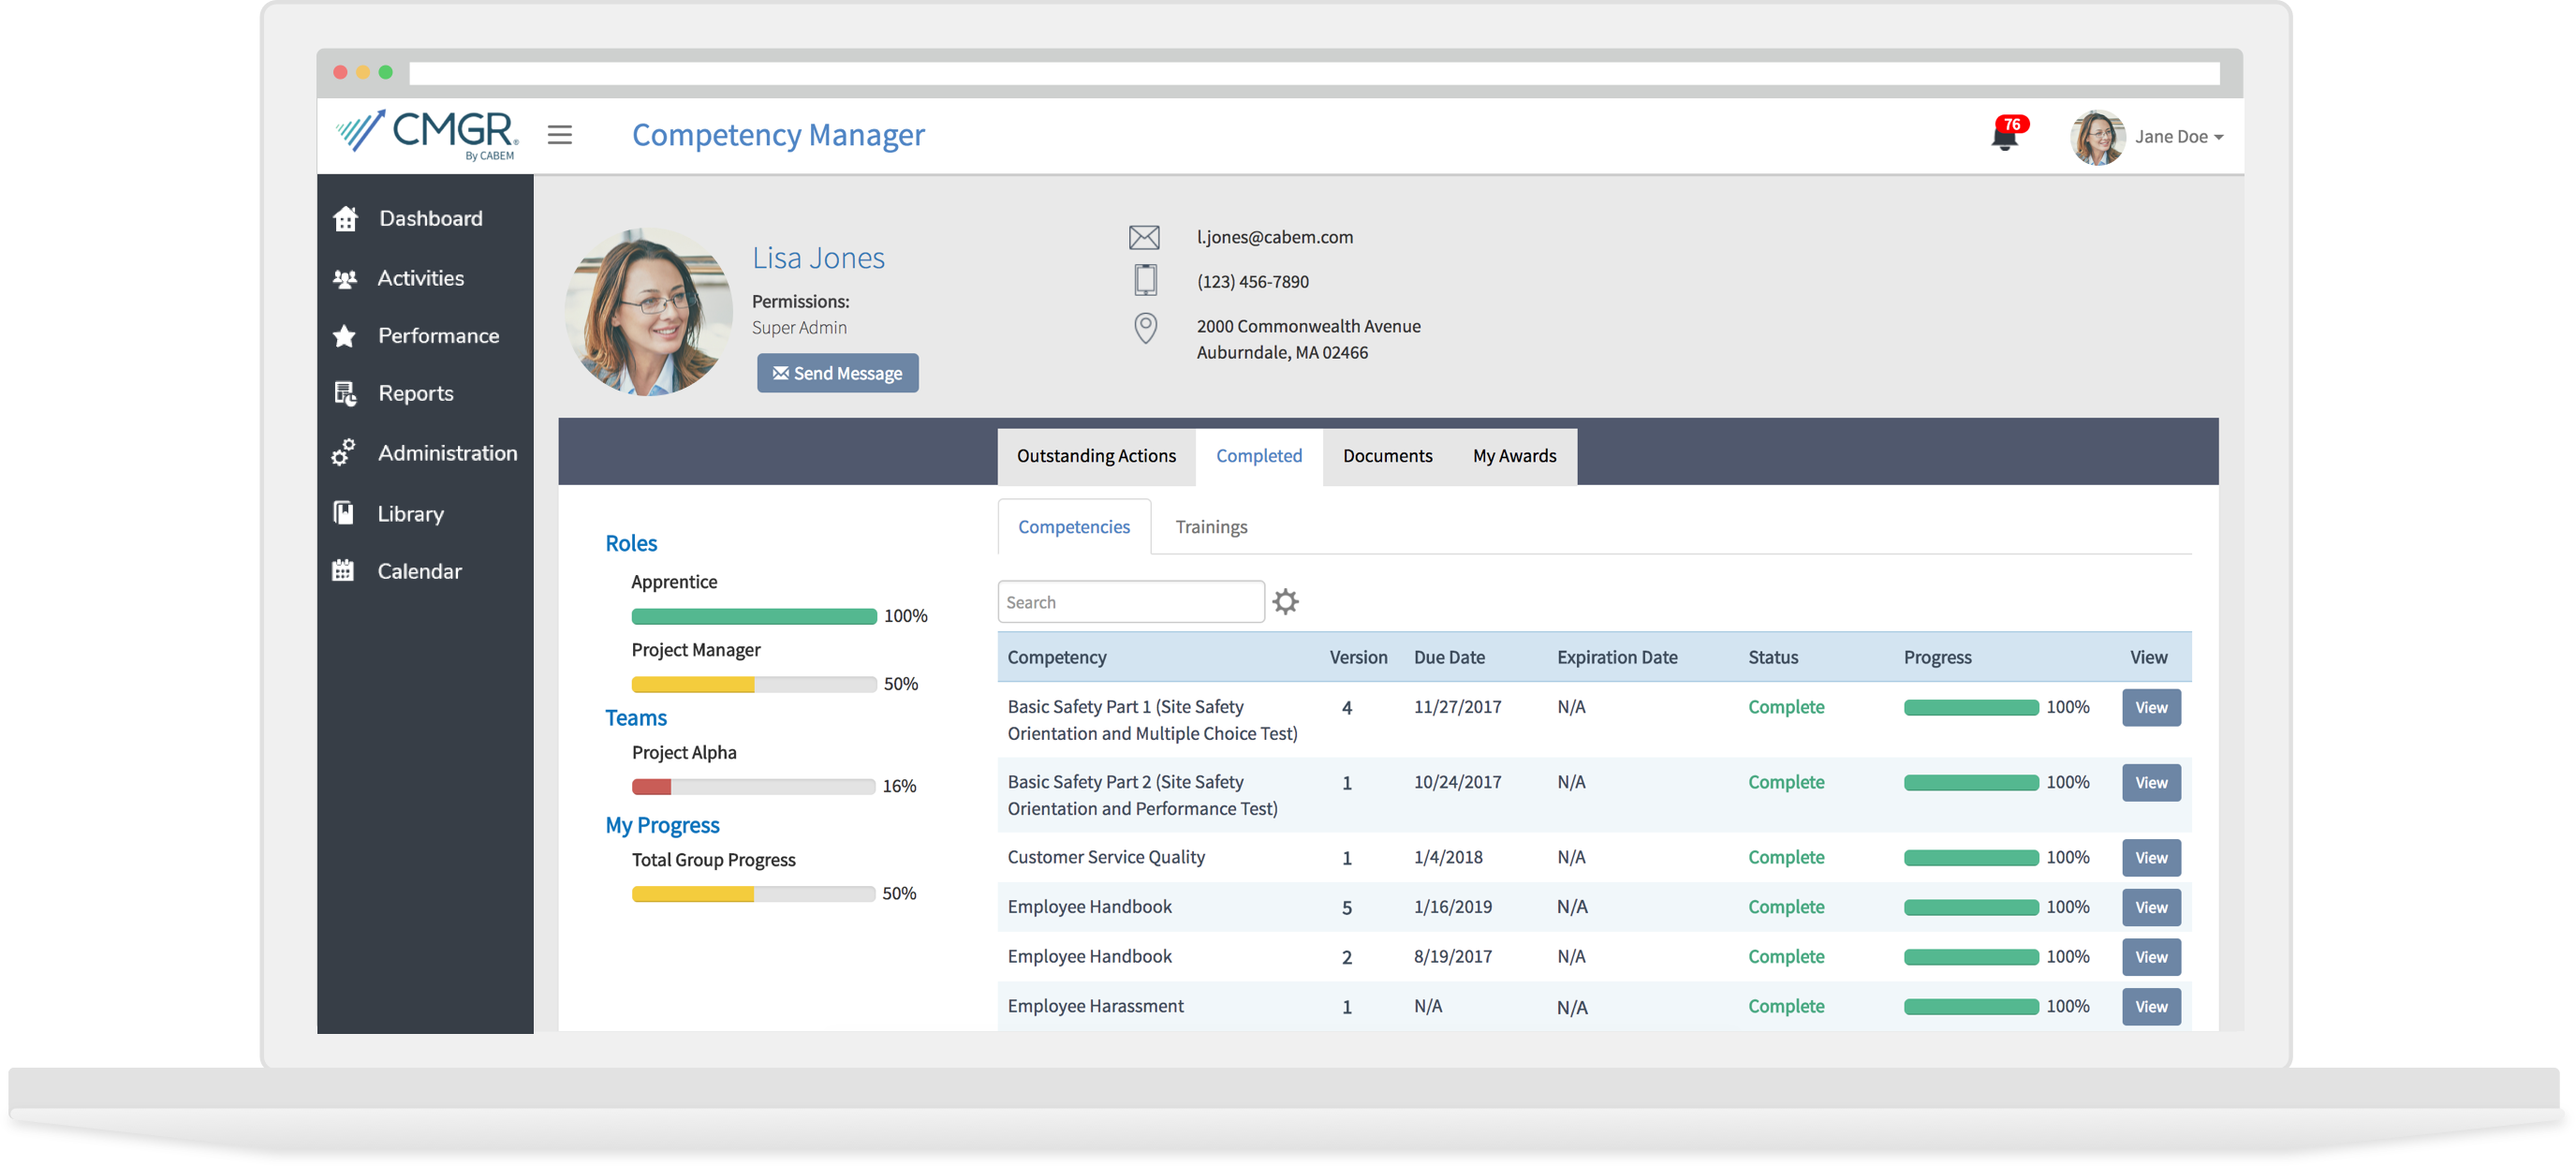This screenshot has width=2576, height=1166.
Task: Expand the Jane Doe user dropdown
Action: pyautogui.click(x=2179, y=137)
